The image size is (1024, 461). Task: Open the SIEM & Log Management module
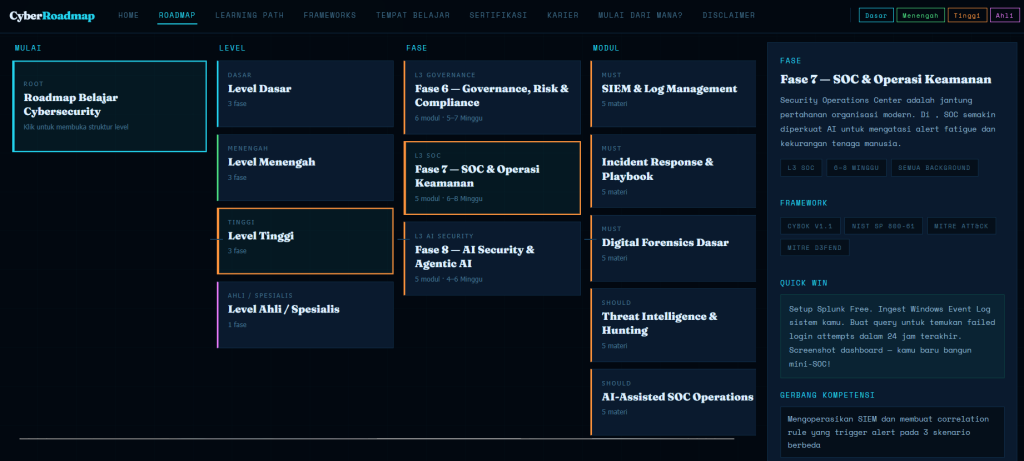673,93
